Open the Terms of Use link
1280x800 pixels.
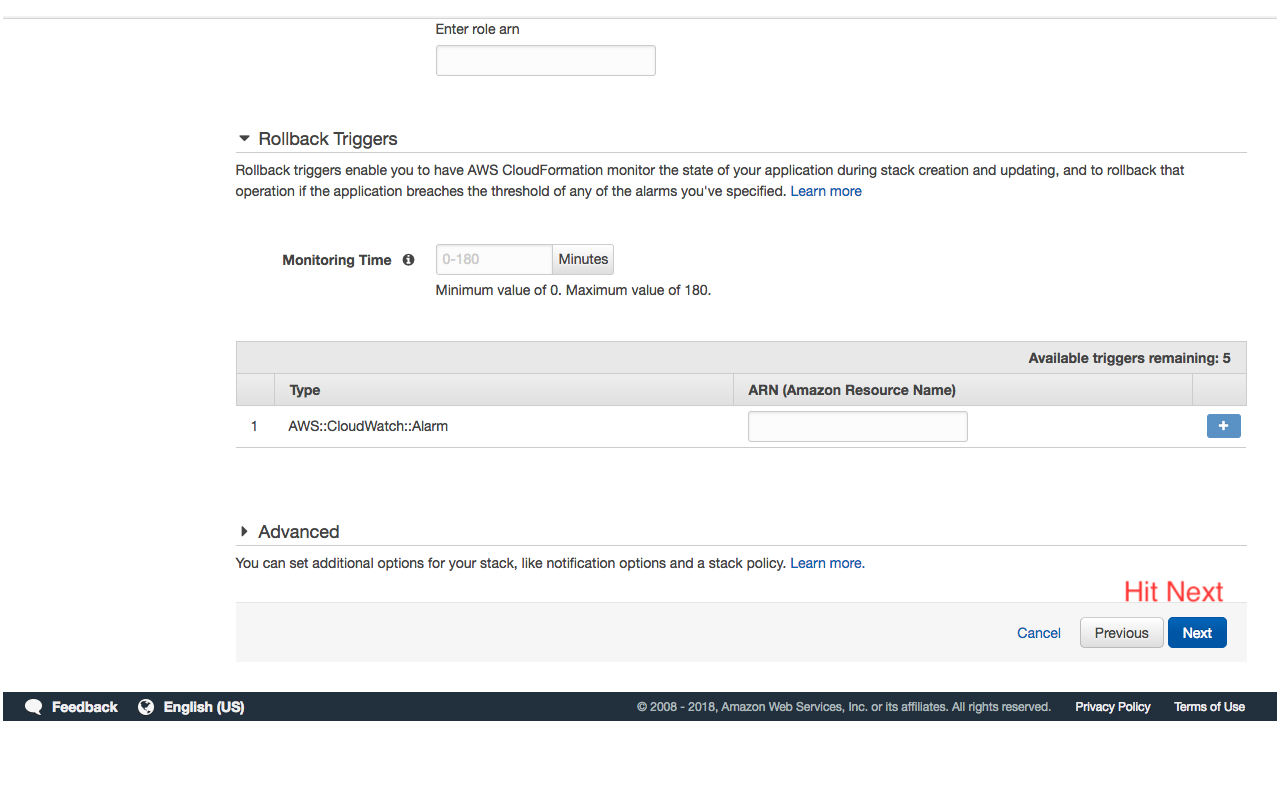pos(1209,707)
